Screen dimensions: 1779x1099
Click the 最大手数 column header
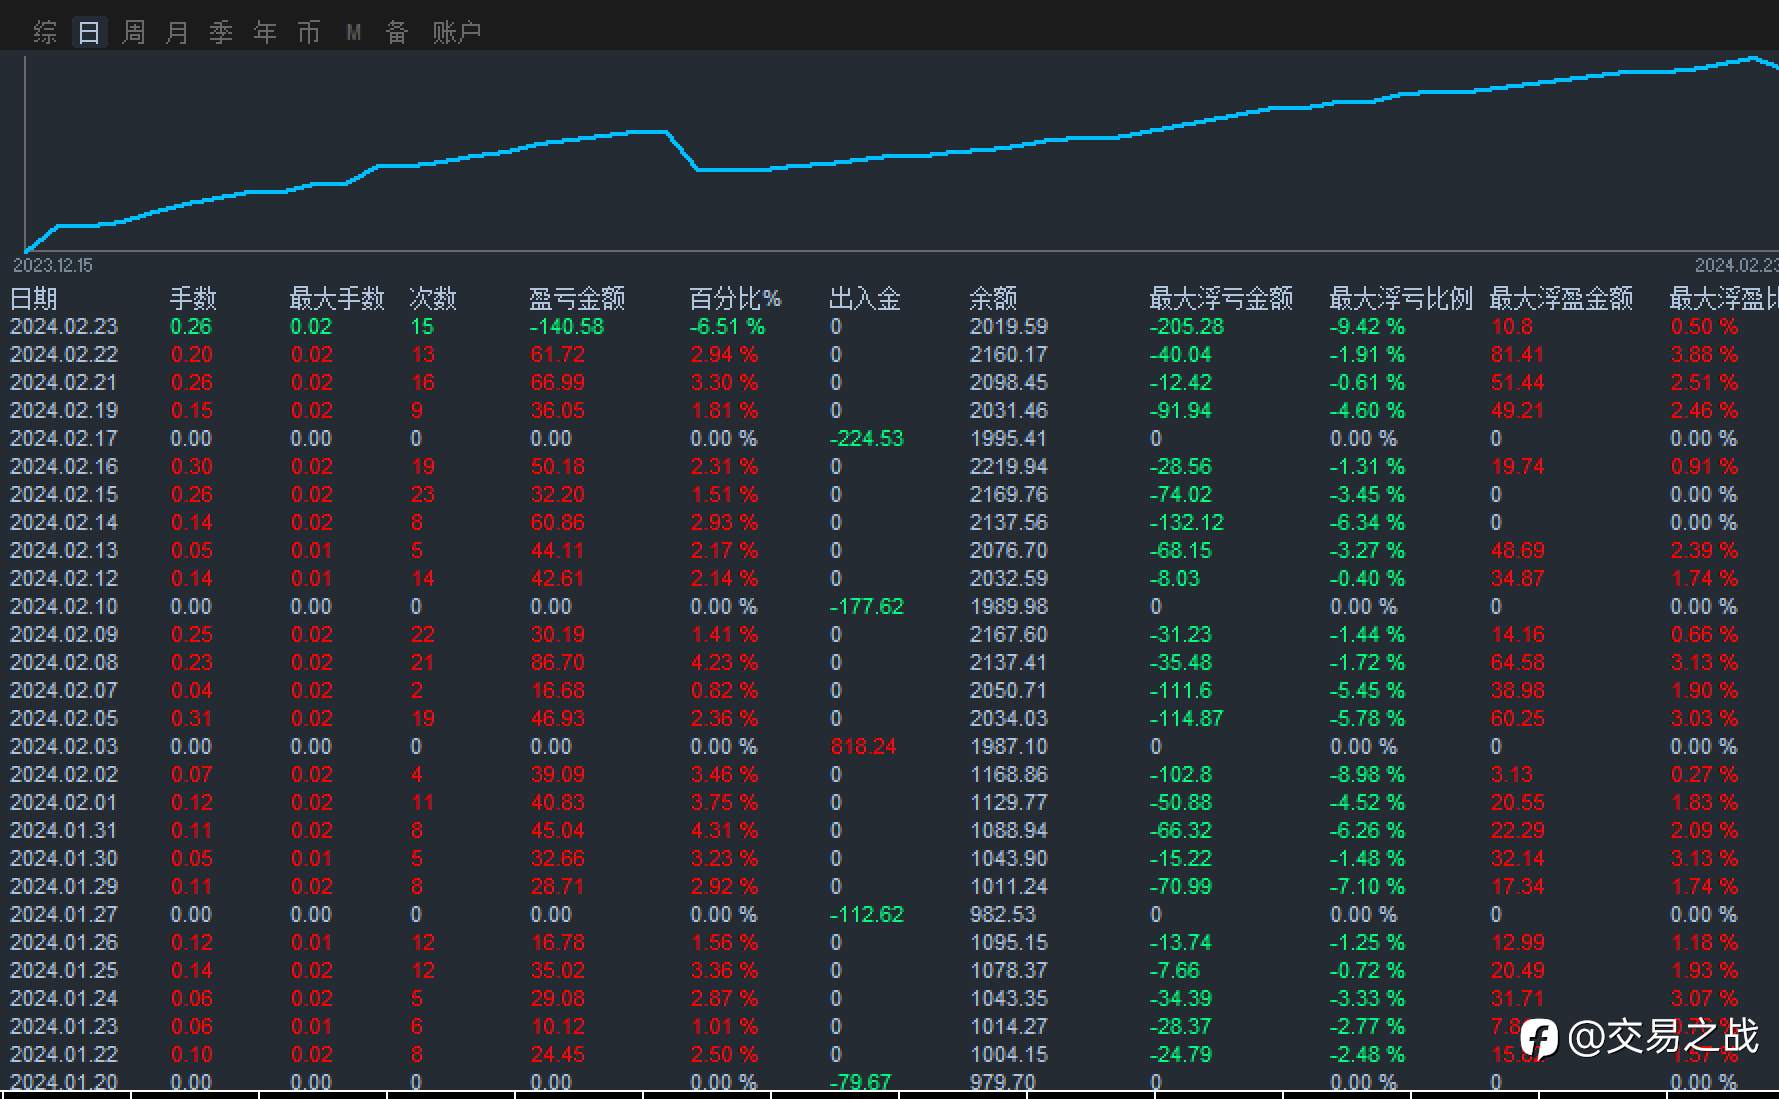tap(337, 298)
